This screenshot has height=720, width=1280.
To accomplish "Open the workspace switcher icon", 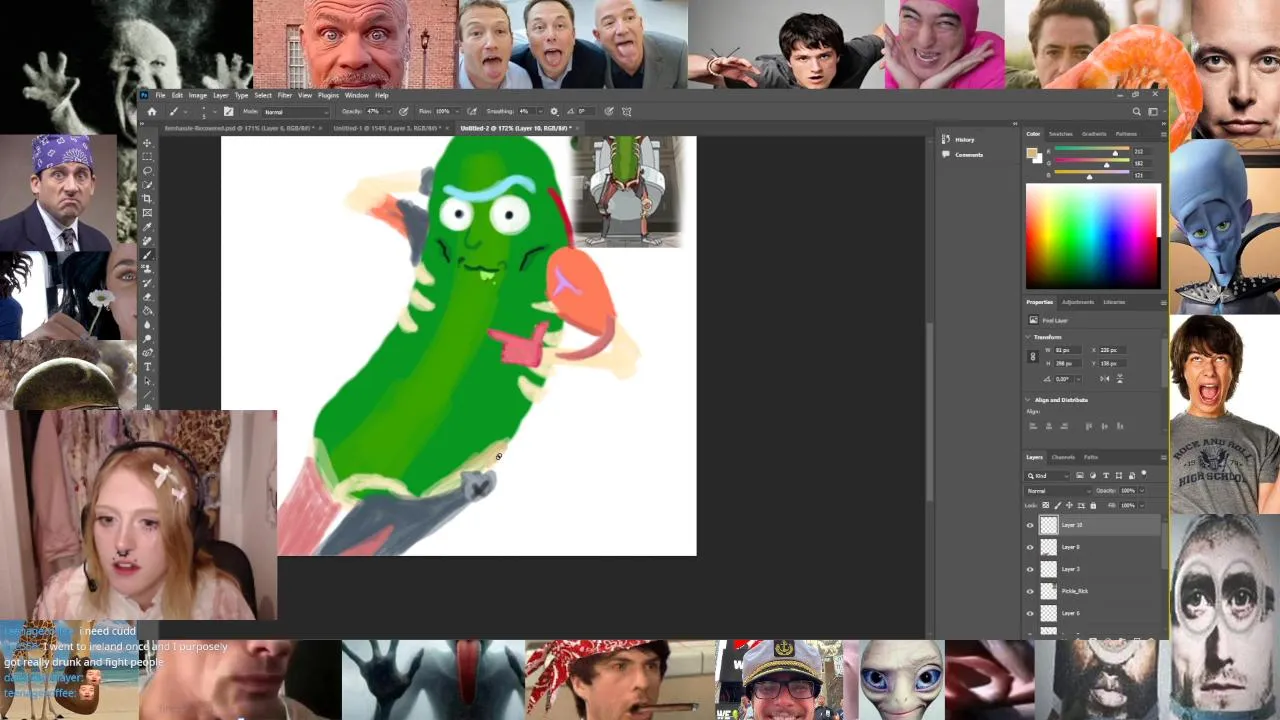I will 1153,111.
